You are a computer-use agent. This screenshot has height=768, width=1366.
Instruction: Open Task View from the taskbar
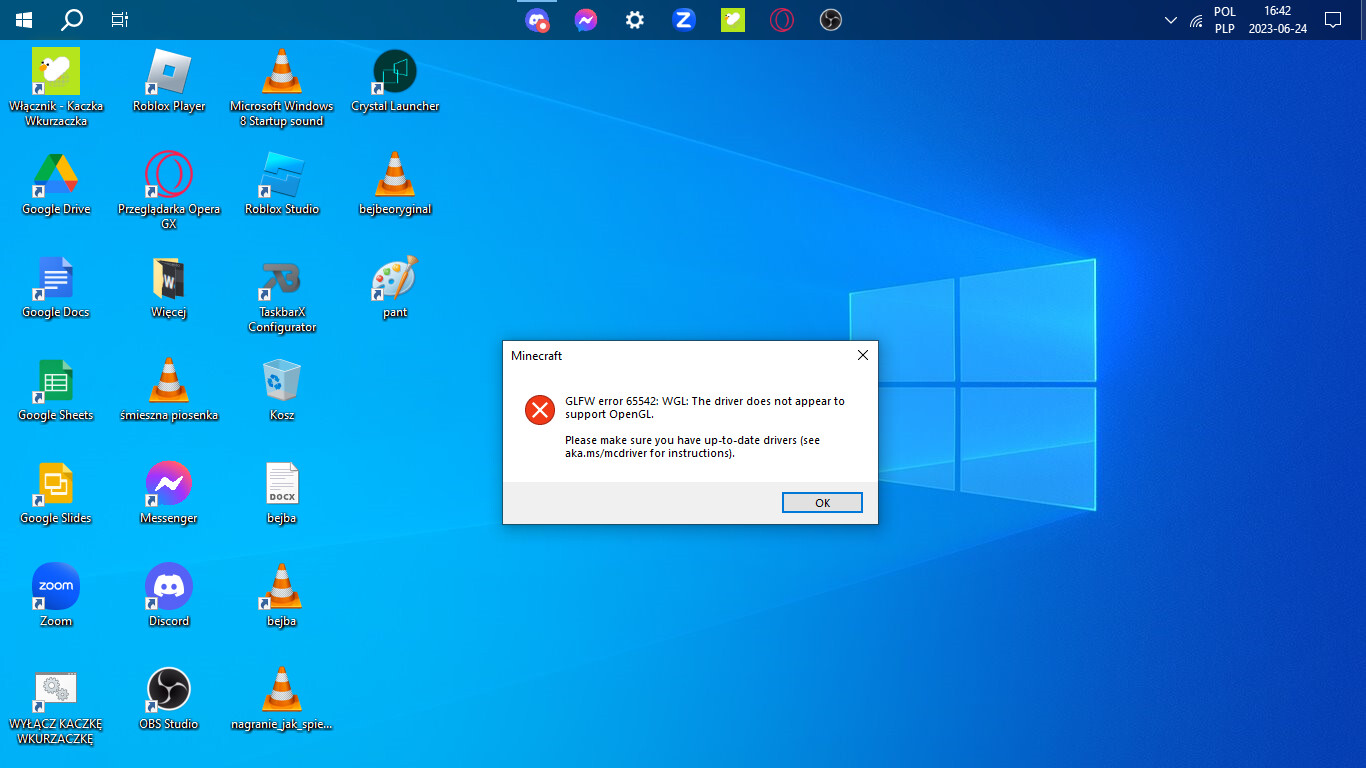click(x=119, y=20)
